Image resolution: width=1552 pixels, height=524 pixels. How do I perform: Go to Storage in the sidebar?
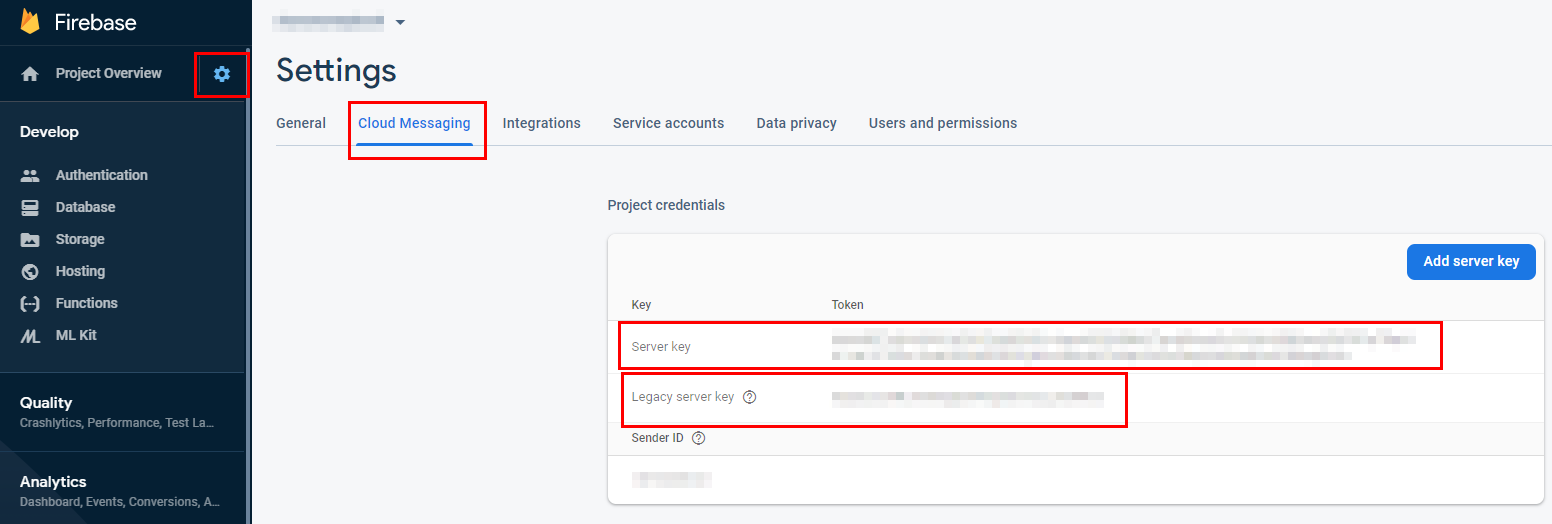(80, 239)
